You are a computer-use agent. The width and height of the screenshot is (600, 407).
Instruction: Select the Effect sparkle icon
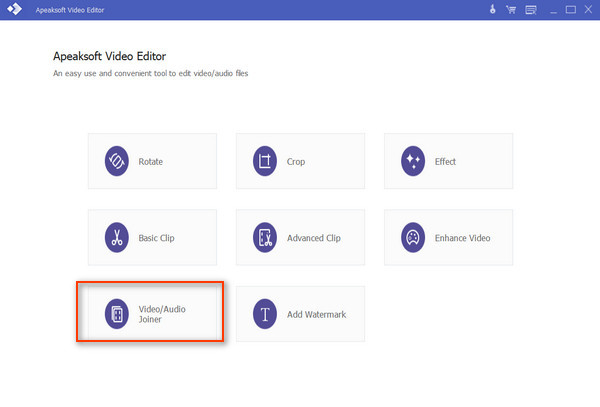tap(413, 161)
